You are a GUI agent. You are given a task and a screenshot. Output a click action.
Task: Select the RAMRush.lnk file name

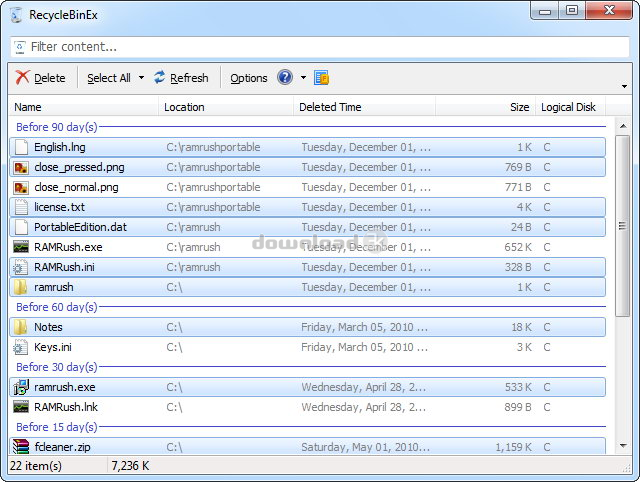pyautogui.click(x=66, y=407)
